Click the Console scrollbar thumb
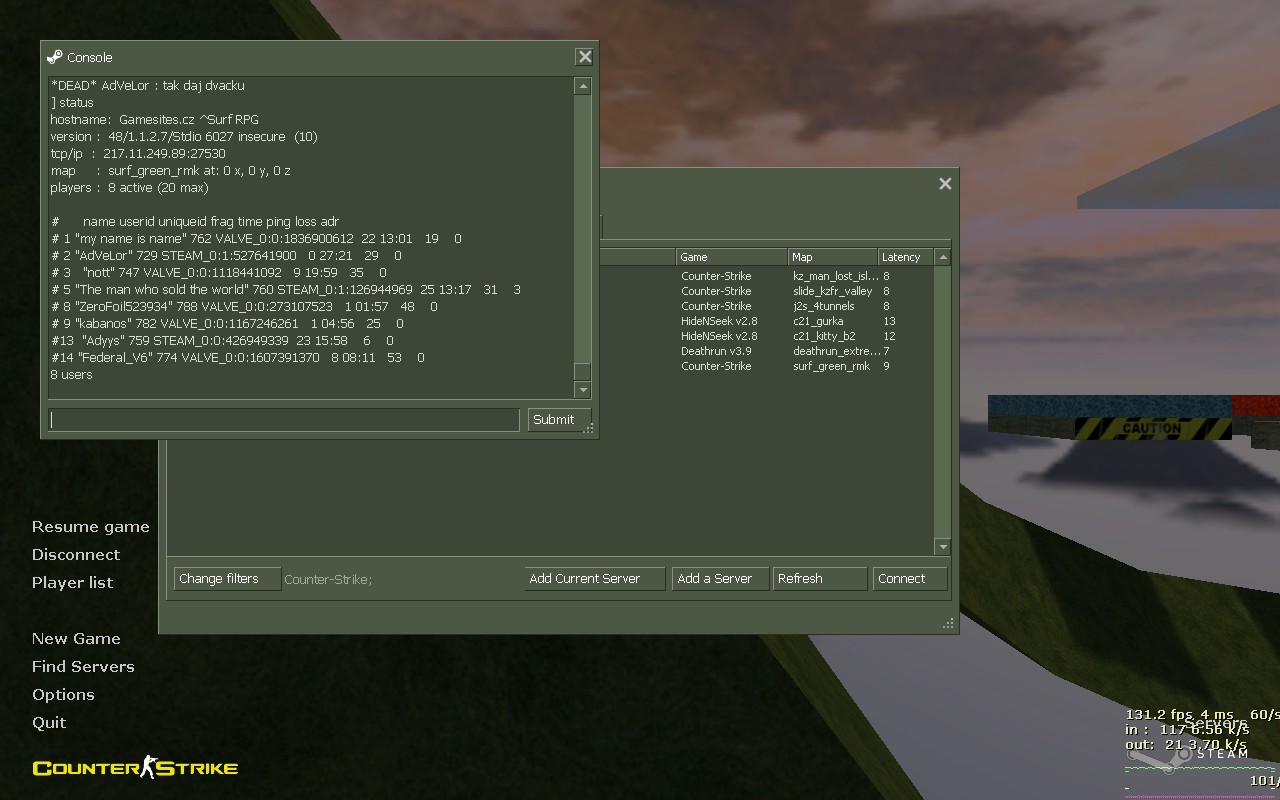The height and width of the screenshot is (800, 1280). pos(582,372)
